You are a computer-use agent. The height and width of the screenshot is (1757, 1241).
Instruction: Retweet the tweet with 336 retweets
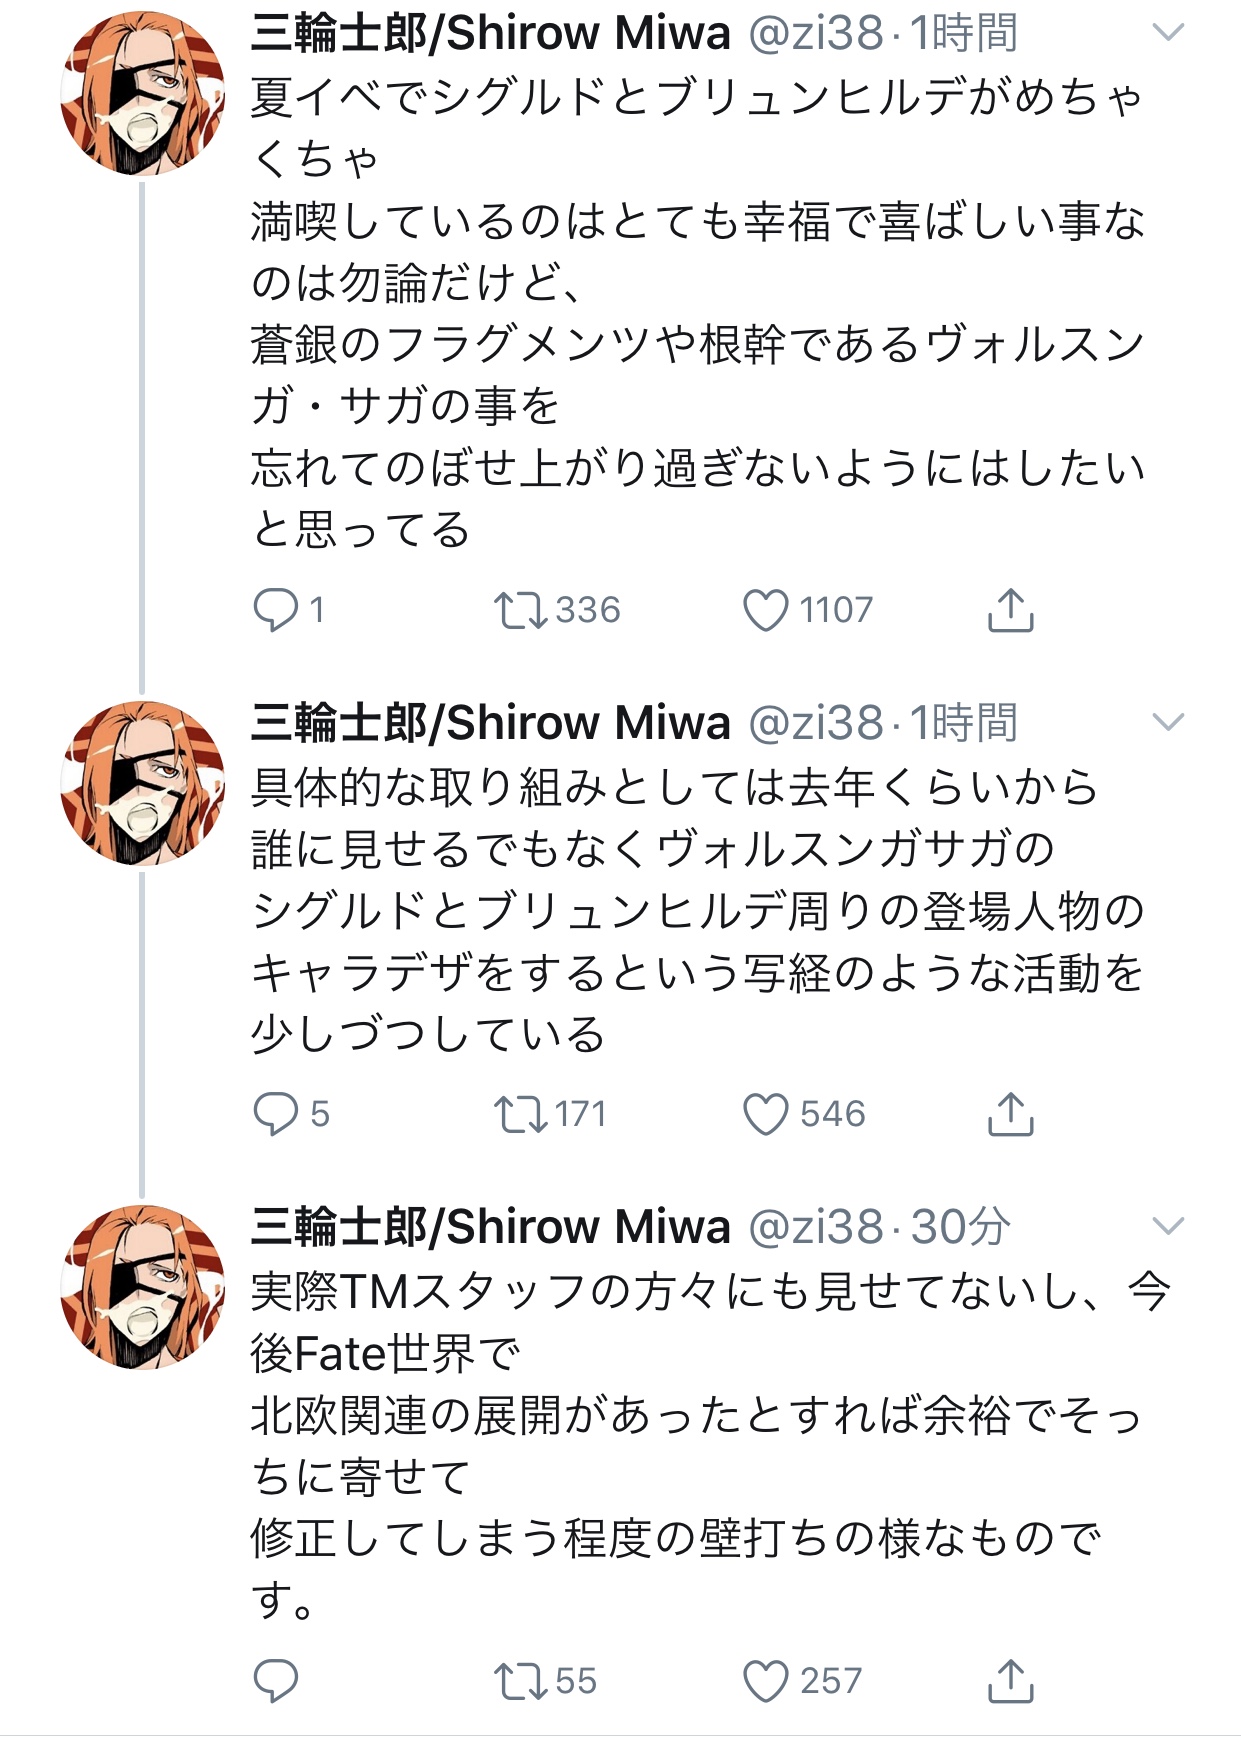pyautogui.click(x=520, y=610)
